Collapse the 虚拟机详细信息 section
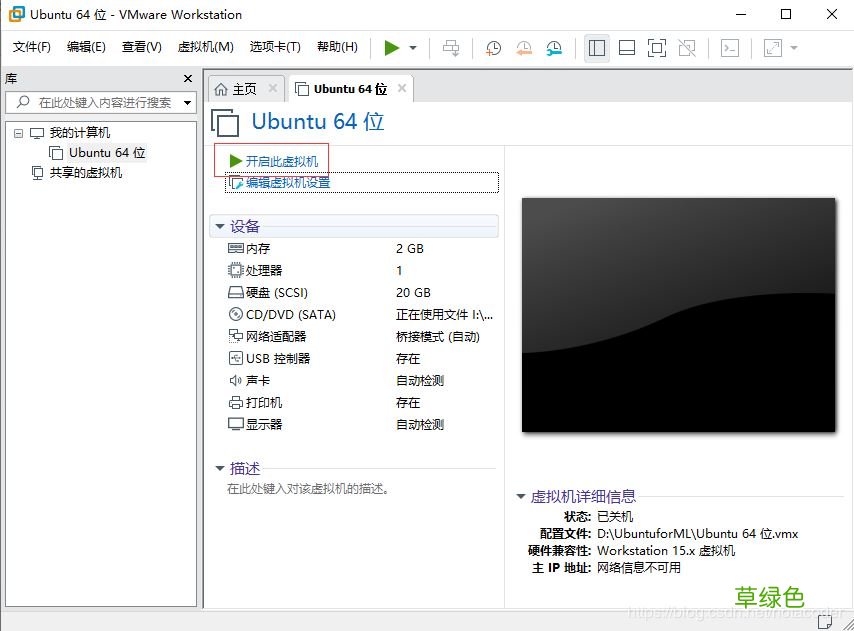Viewport: 854px width, 631px height. coord(521,496)
